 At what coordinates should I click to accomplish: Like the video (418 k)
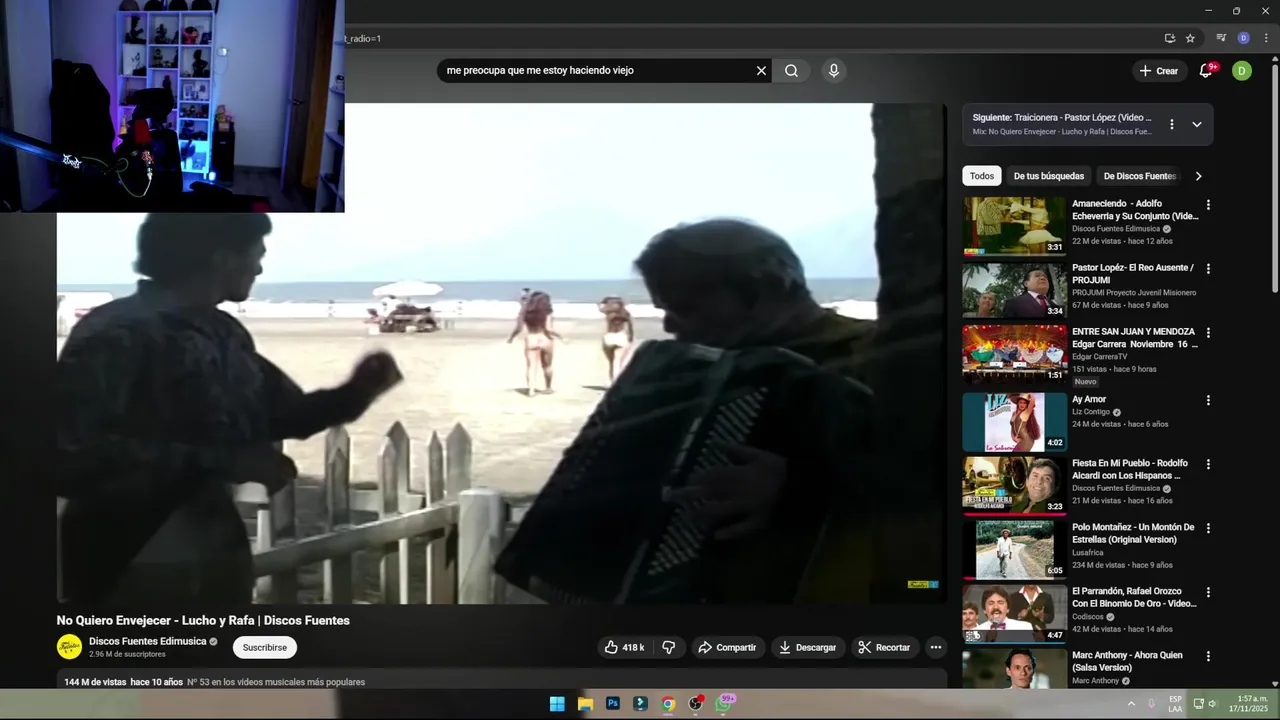(624, 647)
